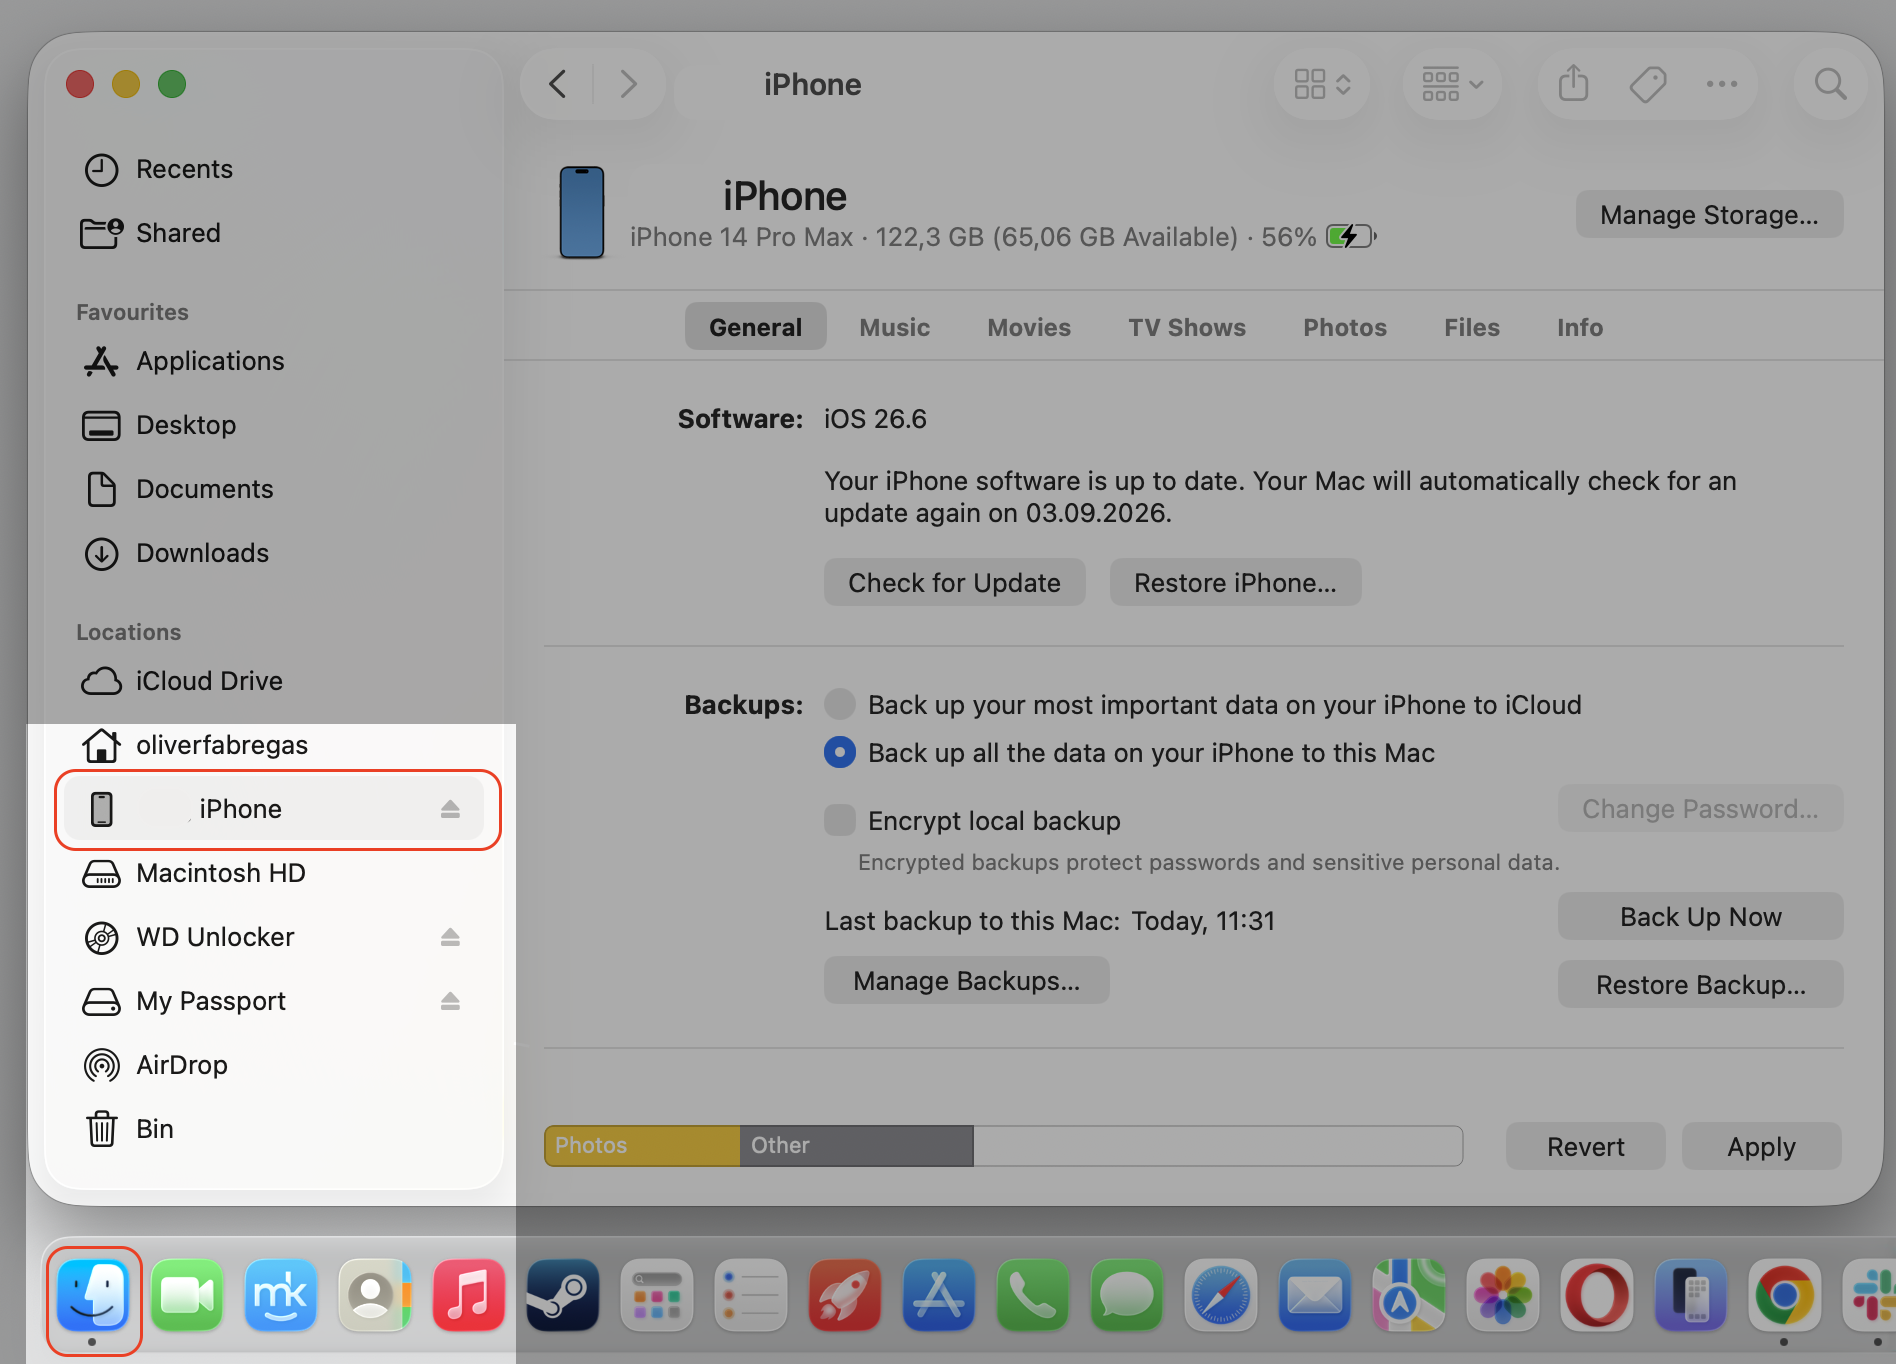Open FaceTime from the Dock
The height and width of the screenshot is (1364, 1896).
[187, 1296]
